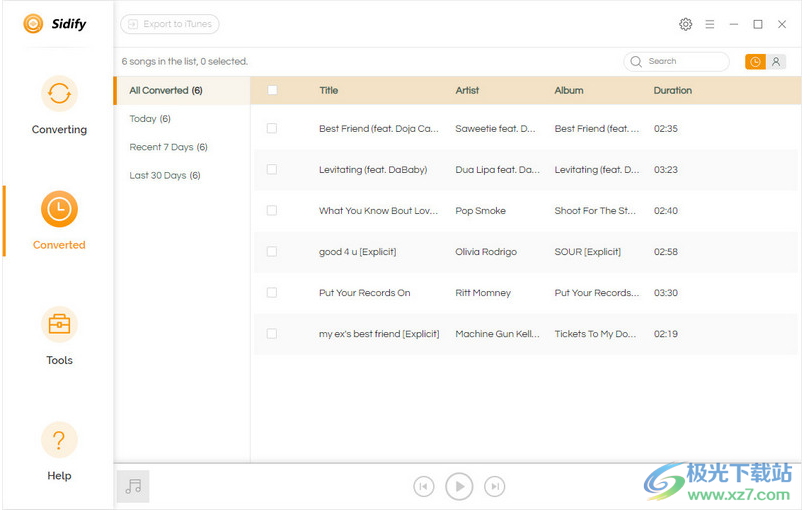Select song Best Friend (feat. Doja Ca...
This screenshot has width=803, height=511.
tap(379, 129)
